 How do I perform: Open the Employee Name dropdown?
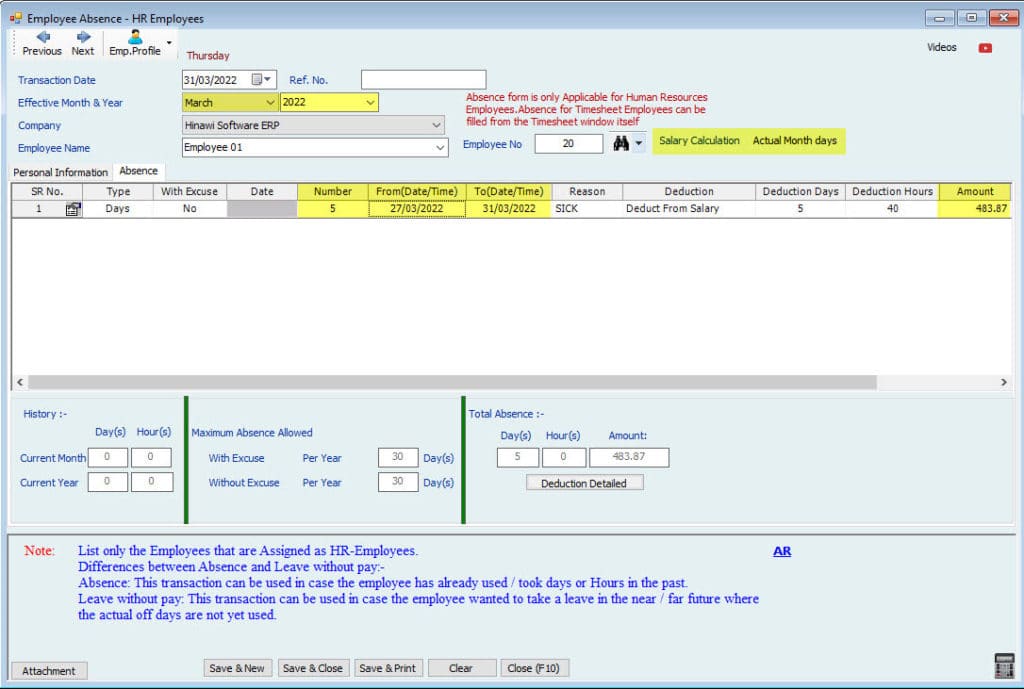tap(441, 148)
